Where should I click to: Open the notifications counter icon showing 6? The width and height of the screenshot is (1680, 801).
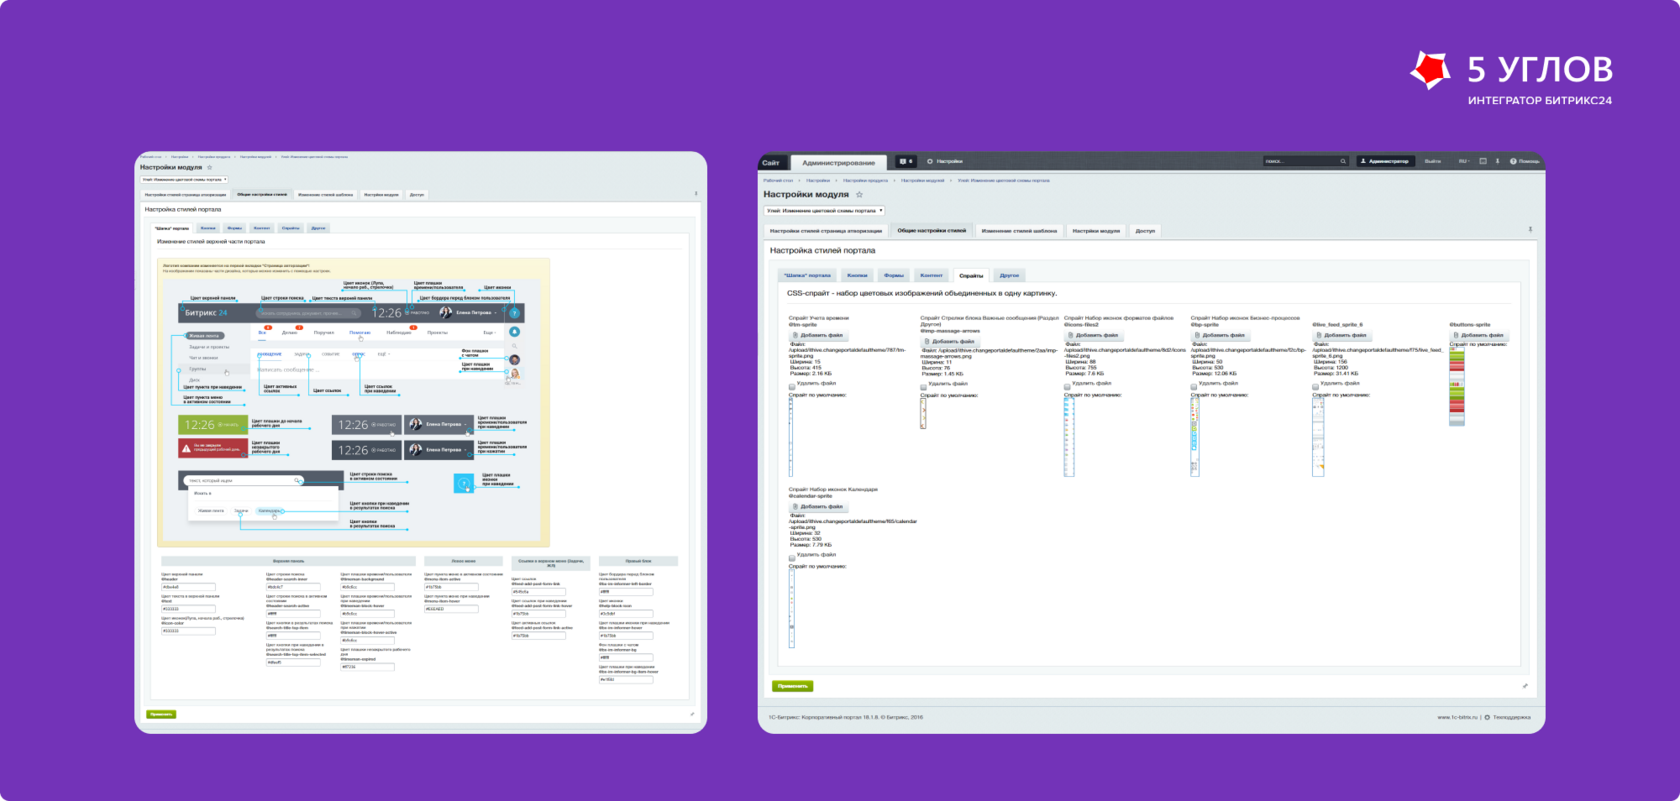[905, 161]
